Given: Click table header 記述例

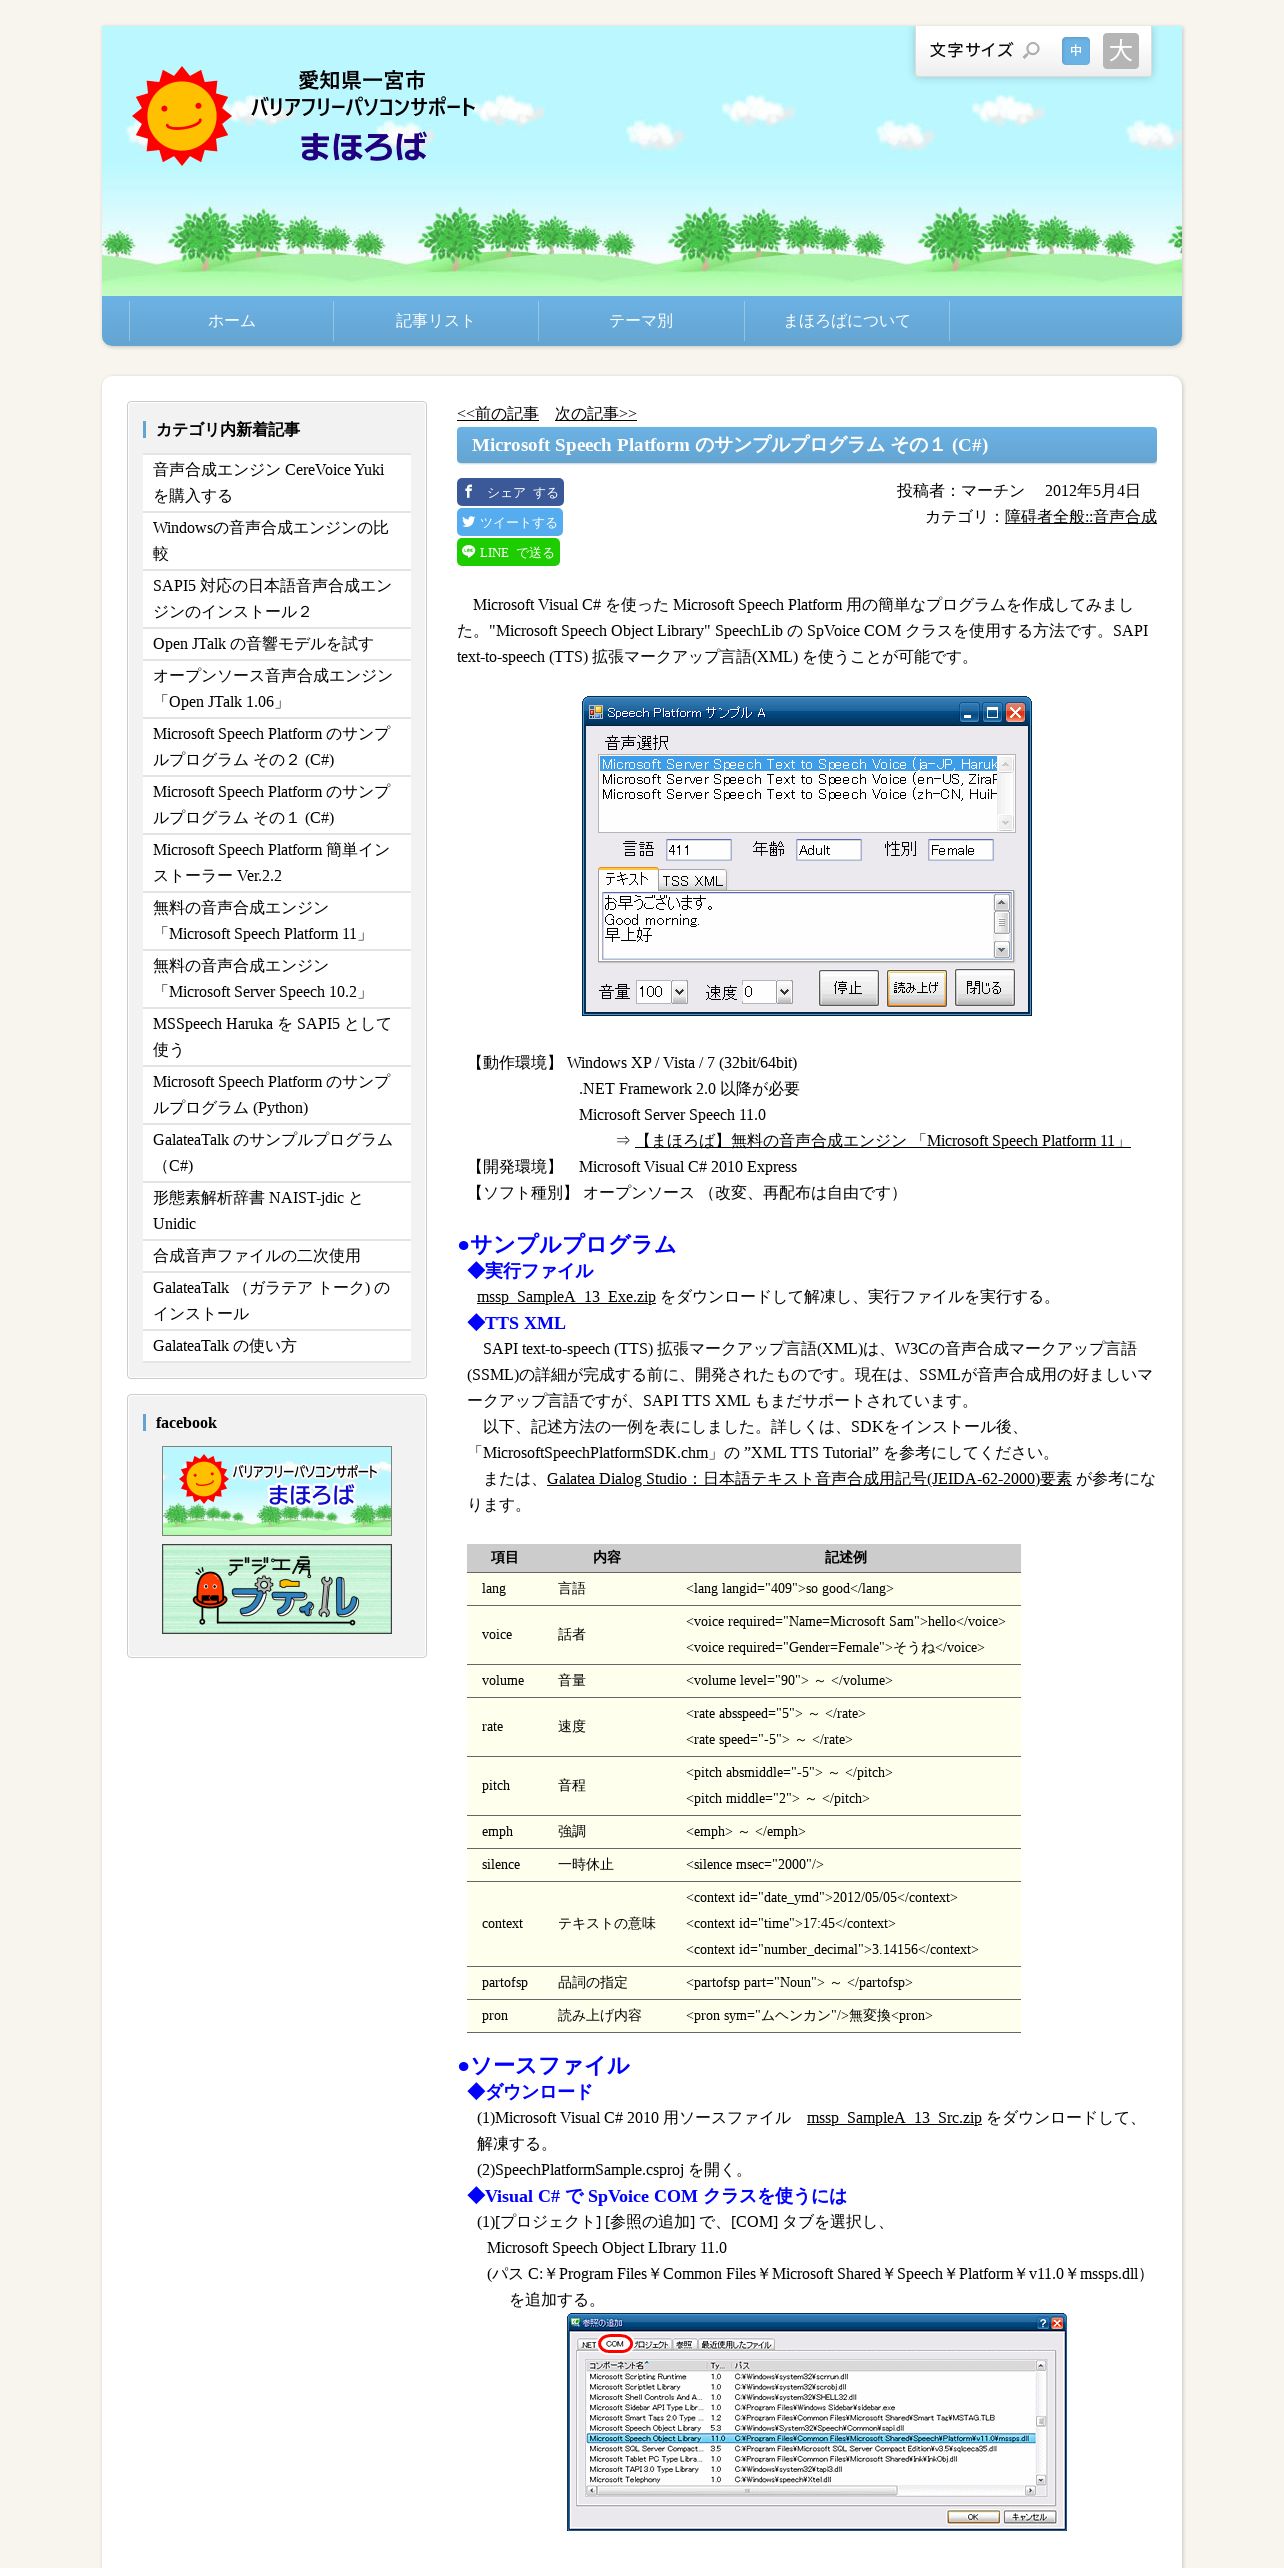Looking at the screenshot, I should [846, 1557].
